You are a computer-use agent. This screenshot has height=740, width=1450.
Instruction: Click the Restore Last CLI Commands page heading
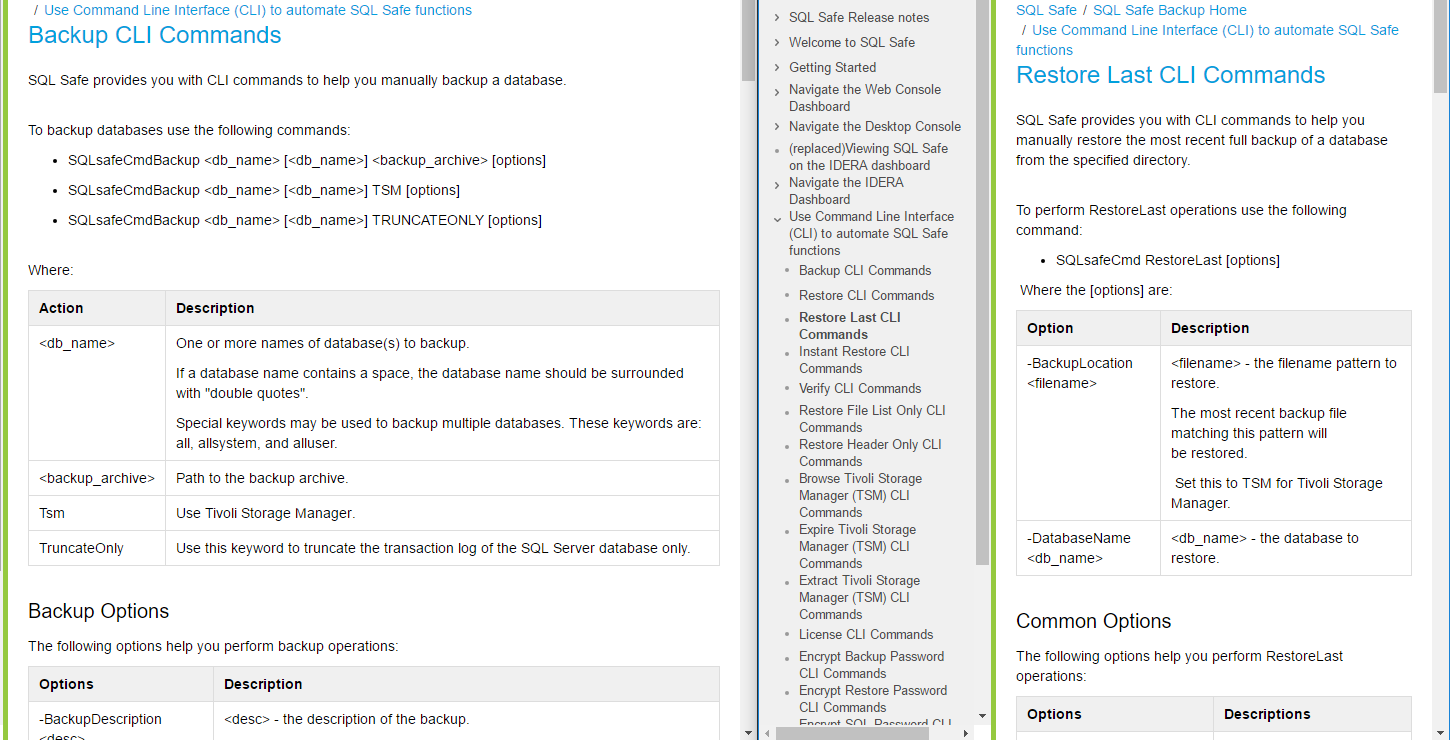1170,75
